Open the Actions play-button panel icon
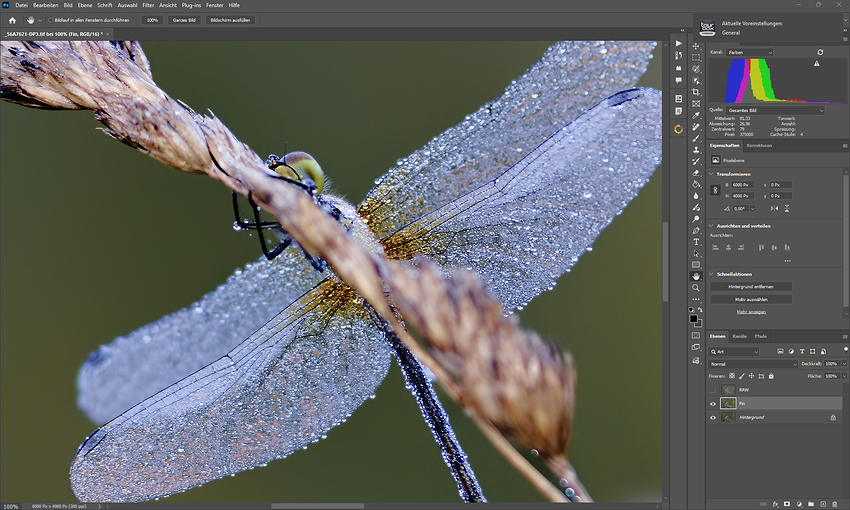Screen dimensions: 850x510 pyautogui.click(x=679, y=43)
